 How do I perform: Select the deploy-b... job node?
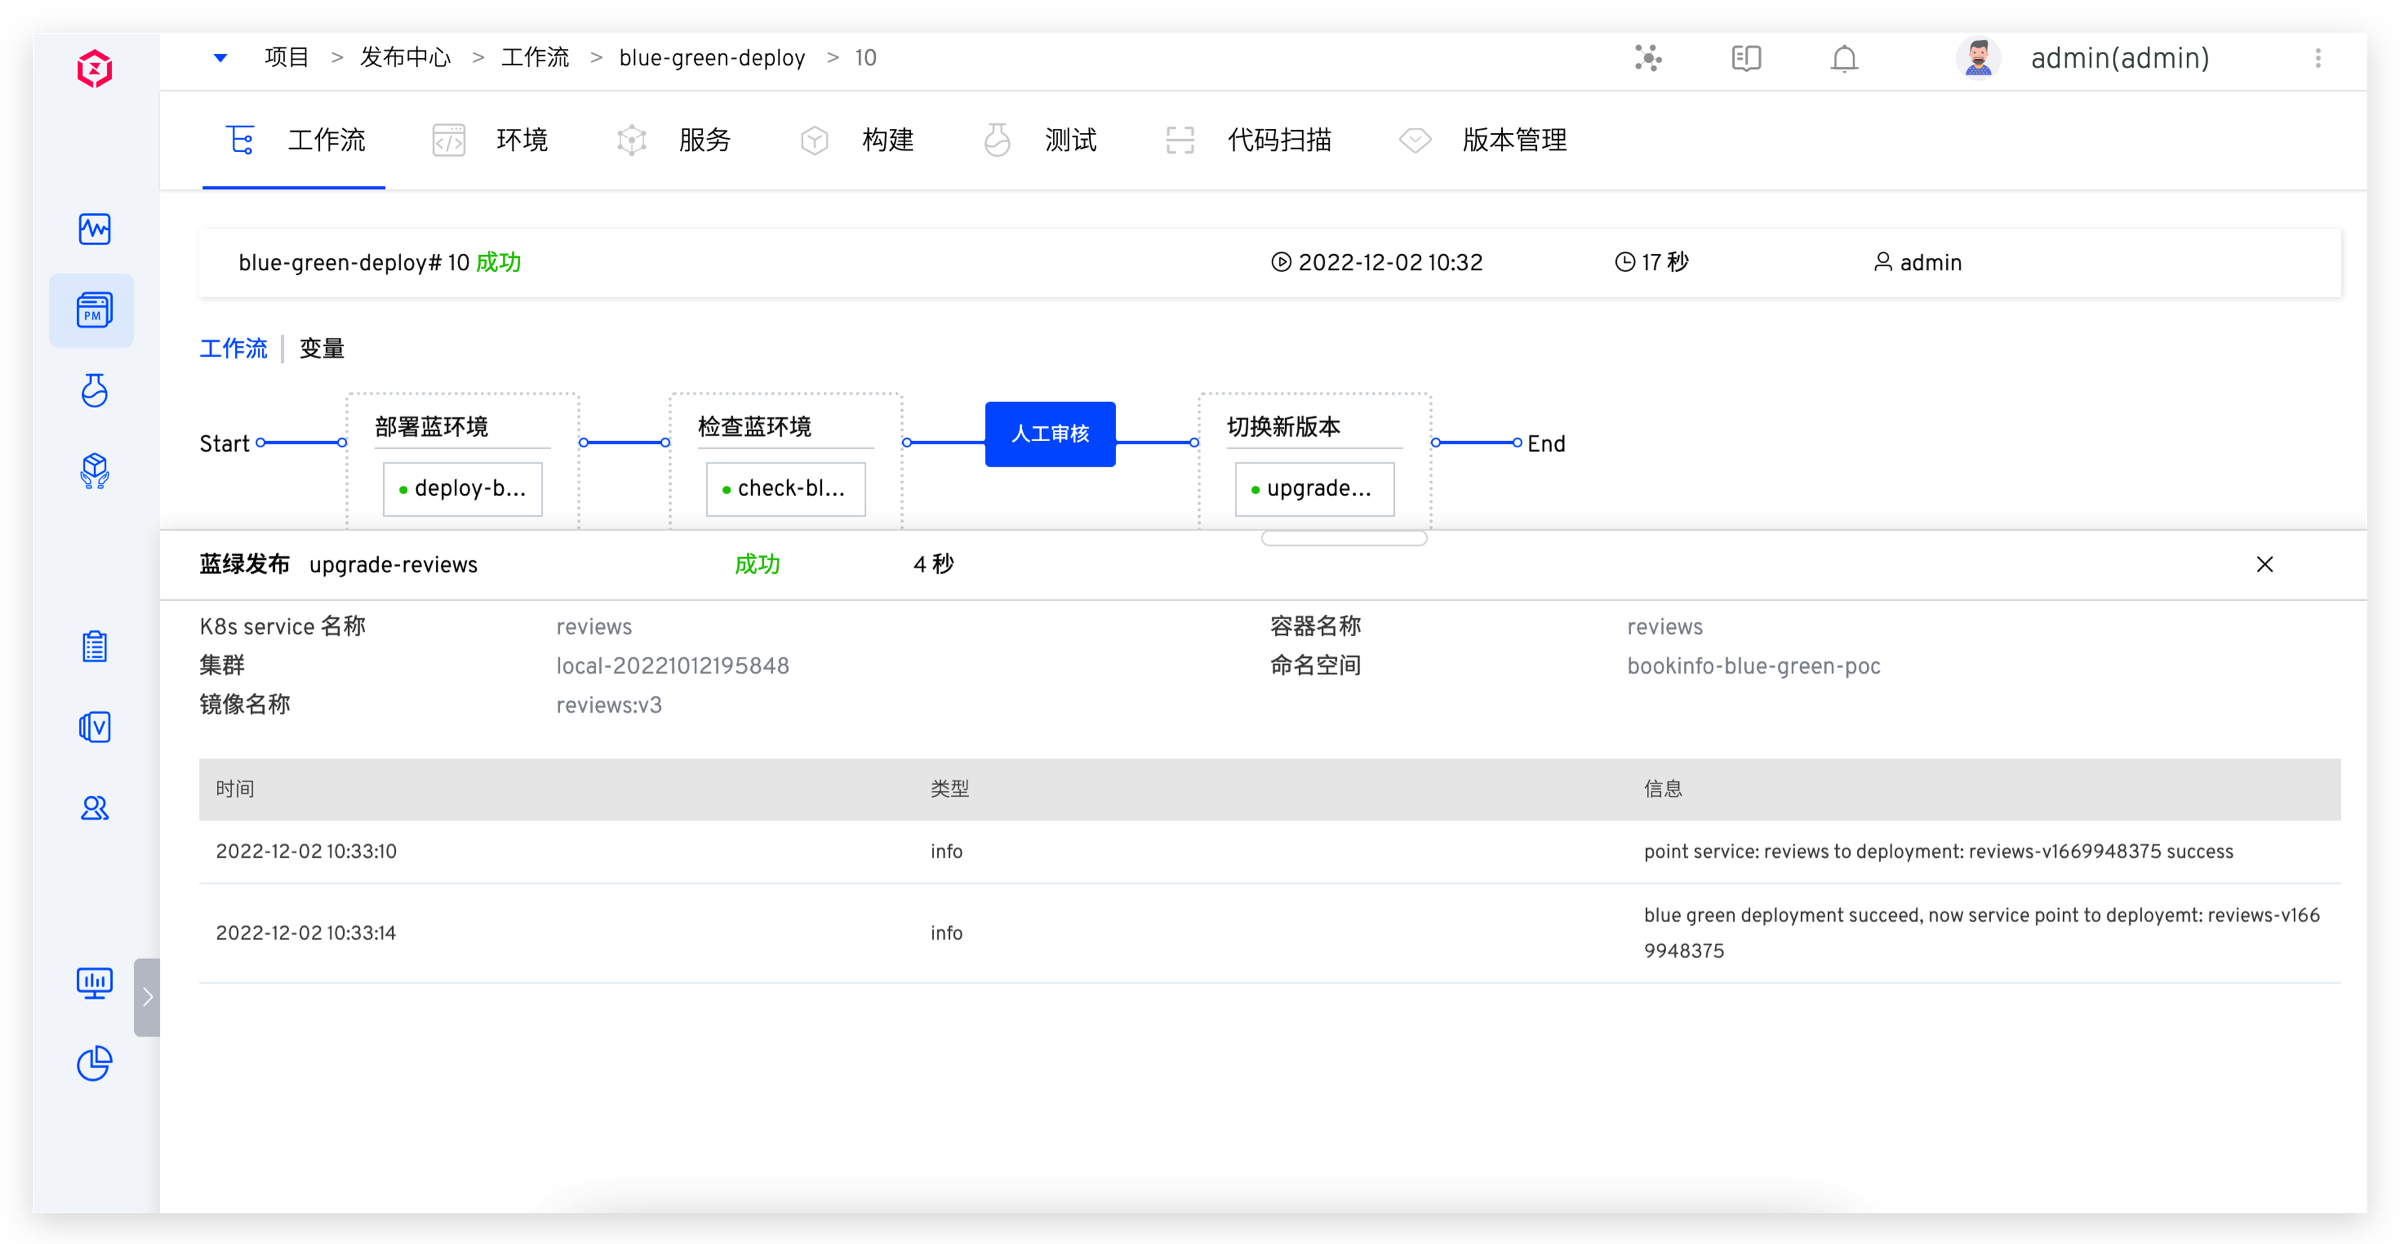click(x=463, y=489)
